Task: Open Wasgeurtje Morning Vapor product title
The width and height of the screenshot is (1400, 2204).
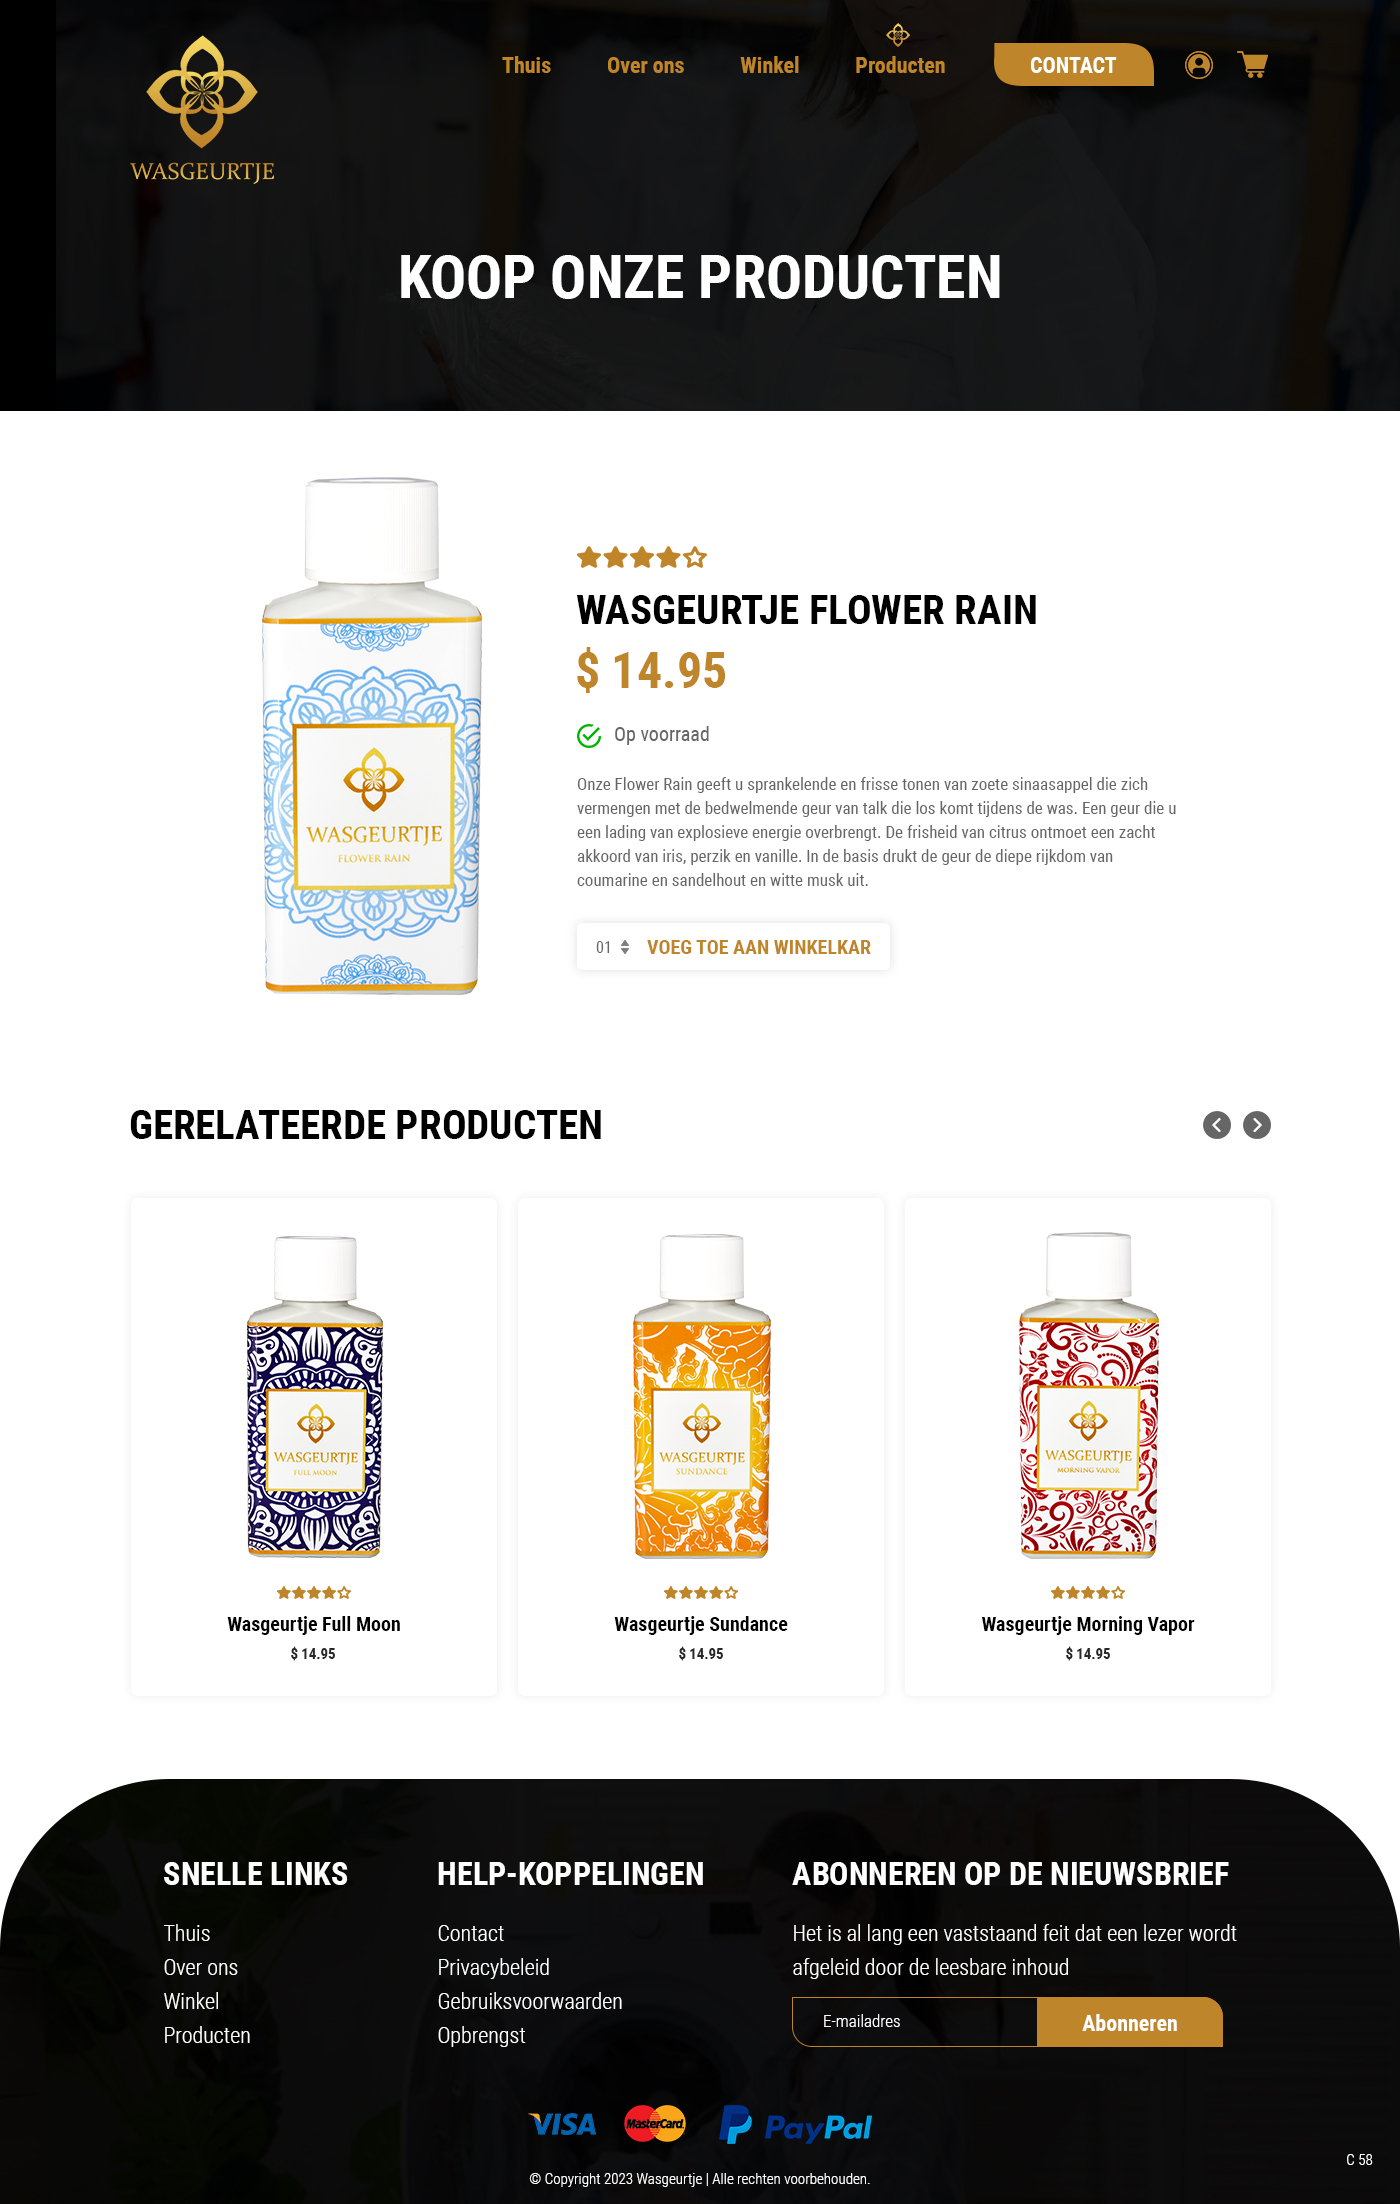Action: tap(1088, 1624)
